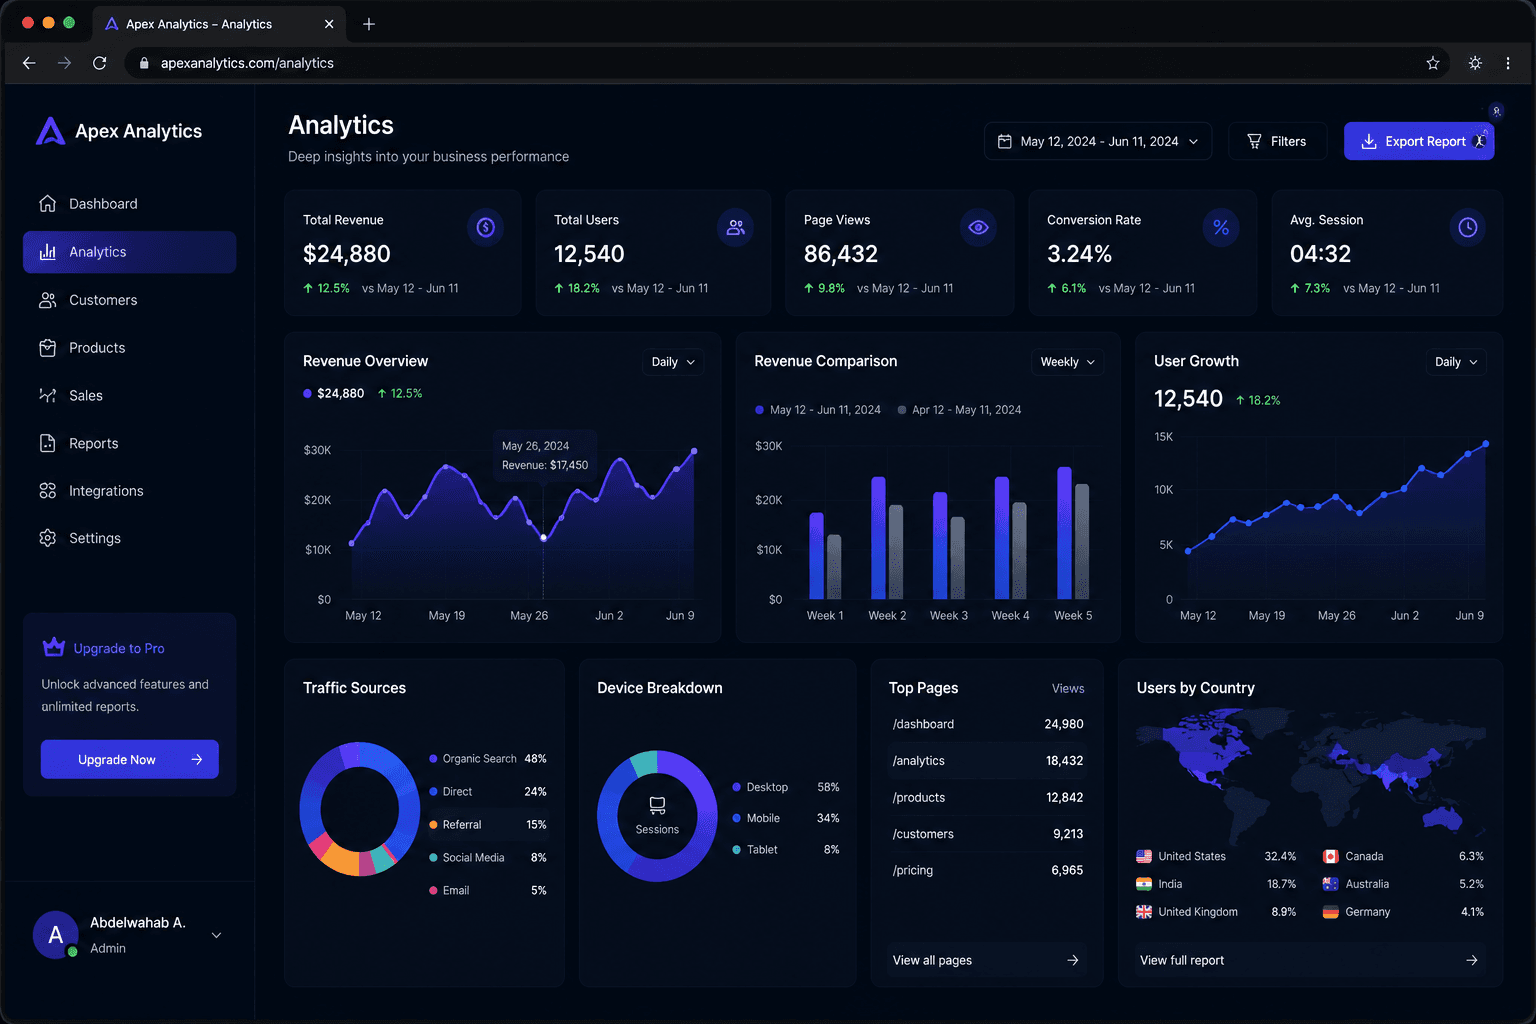Click the Mobile 34% legend entry
This screenshot has width=1536, height=1024.
786,818
